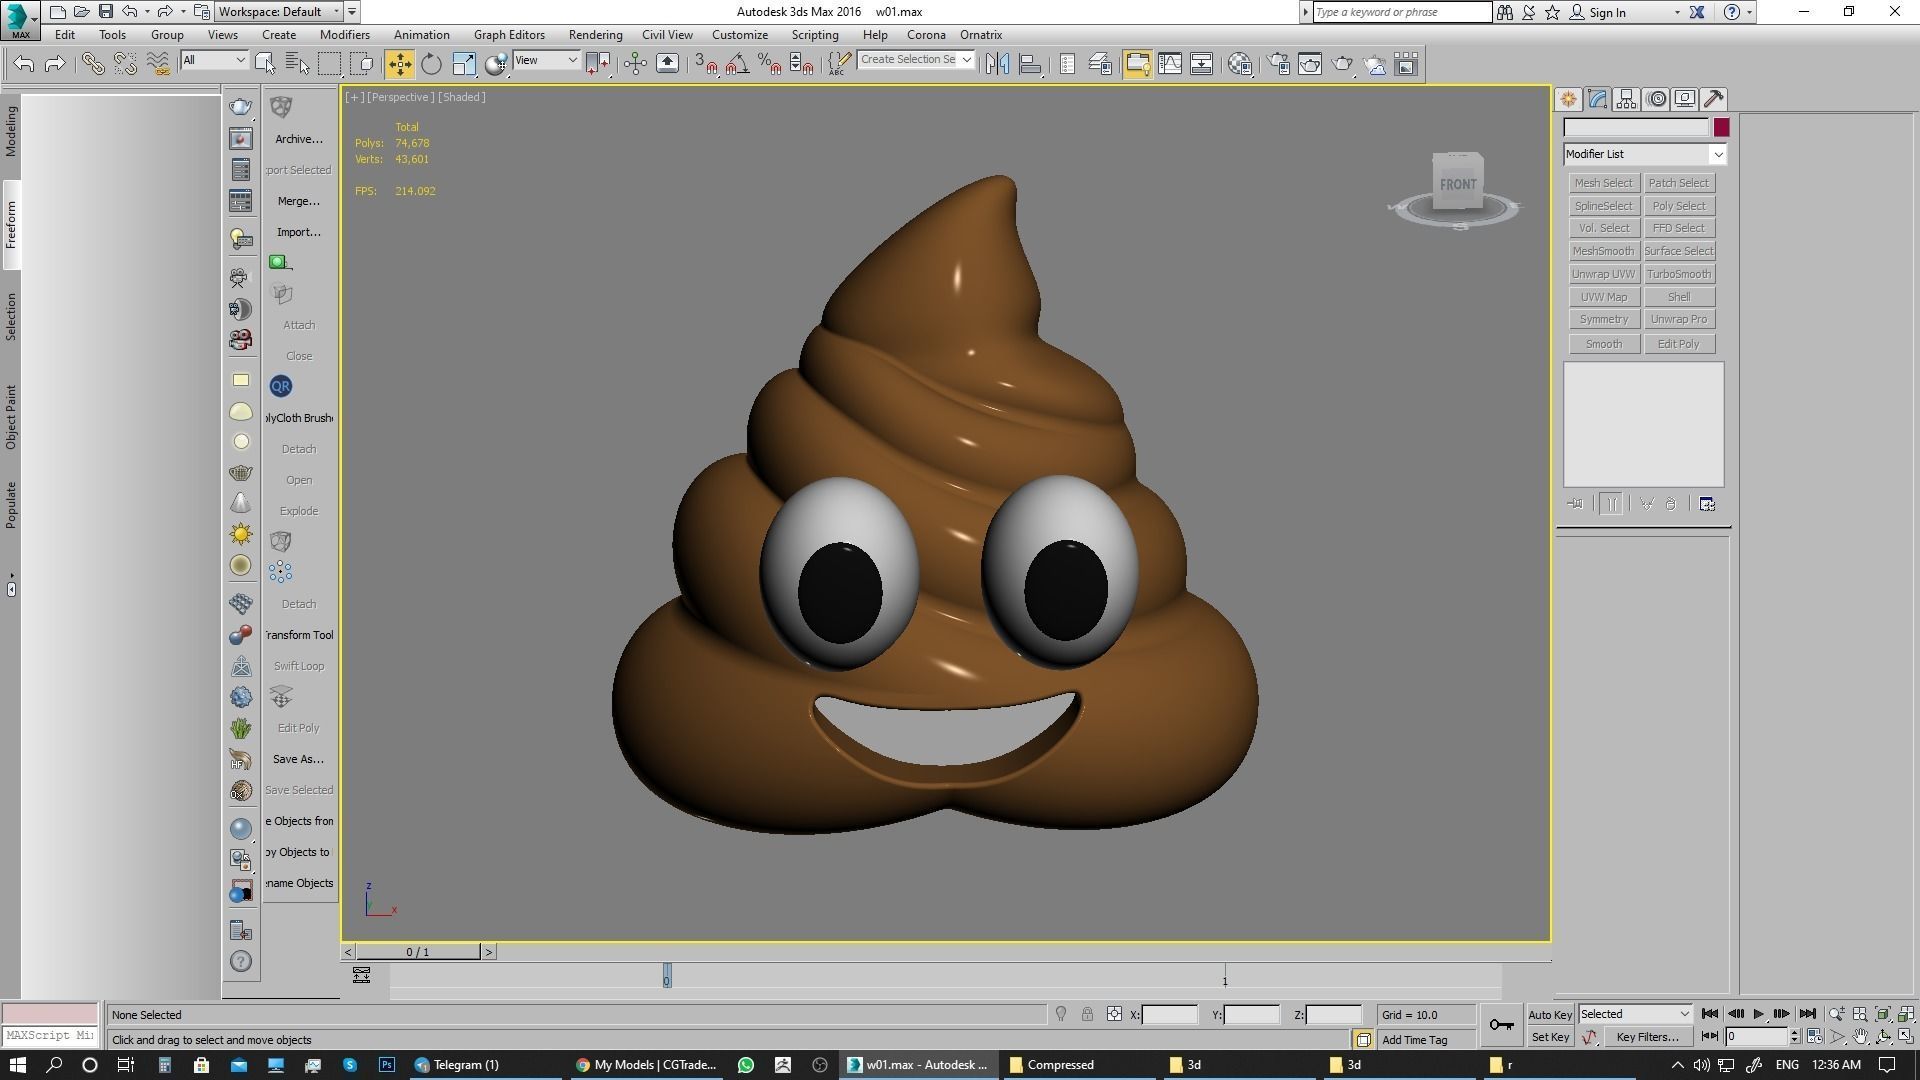
Task: Click the object color swatch
Action: [1721, 127]
